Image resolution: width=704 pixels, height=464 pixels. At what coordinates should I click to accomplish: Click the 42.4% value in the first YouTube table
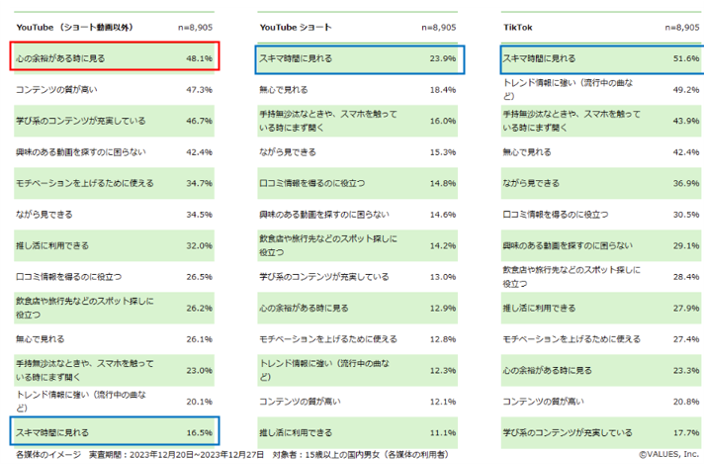tap(199, 152)
